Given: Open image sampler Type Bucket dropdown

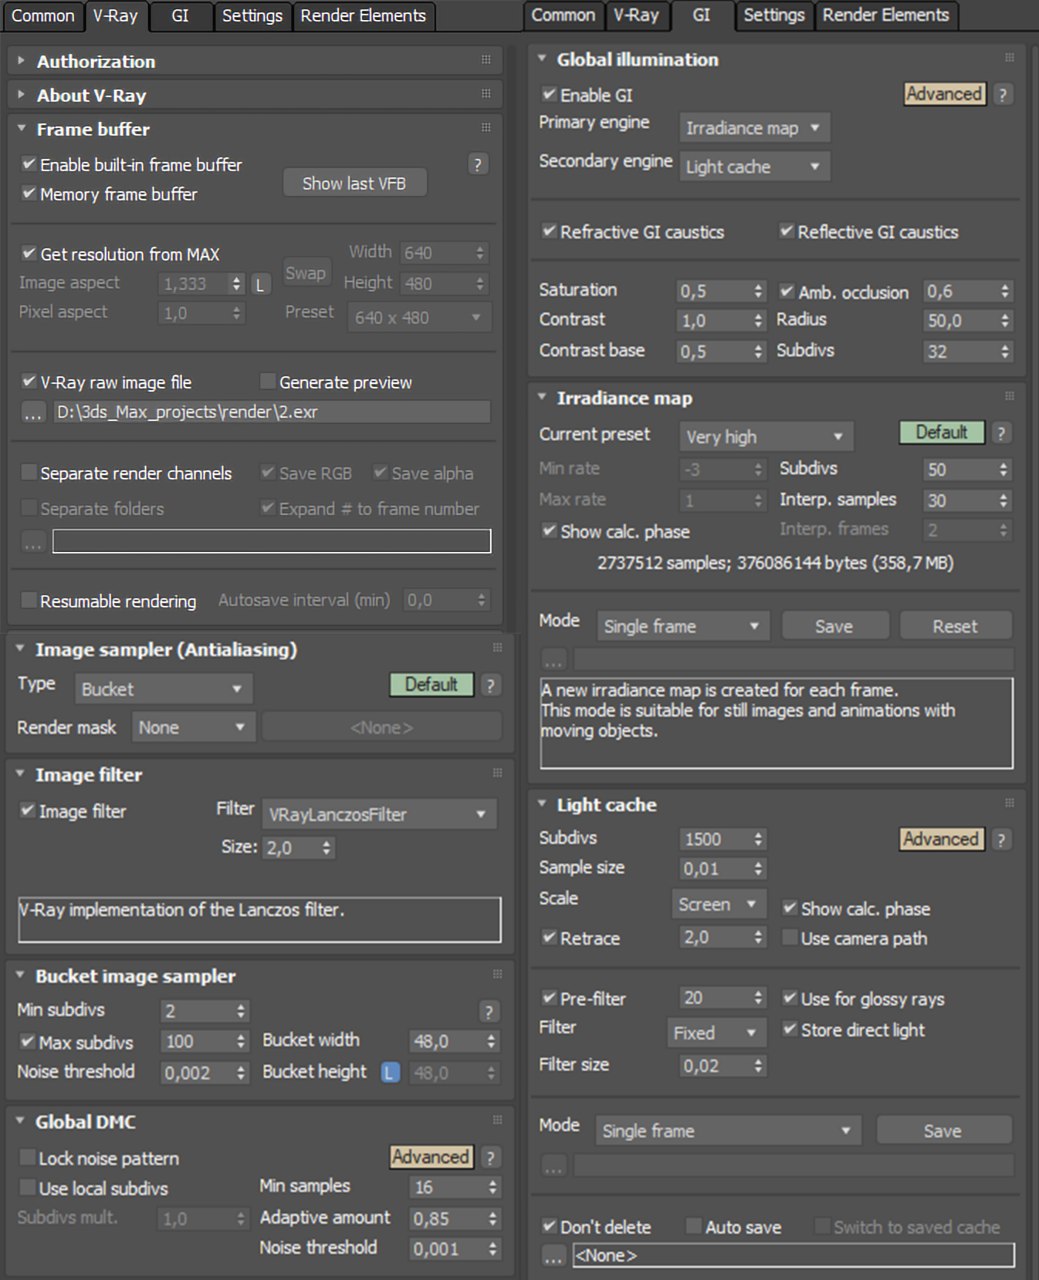Looking at the screenshot, I should (x=163, y=689).
